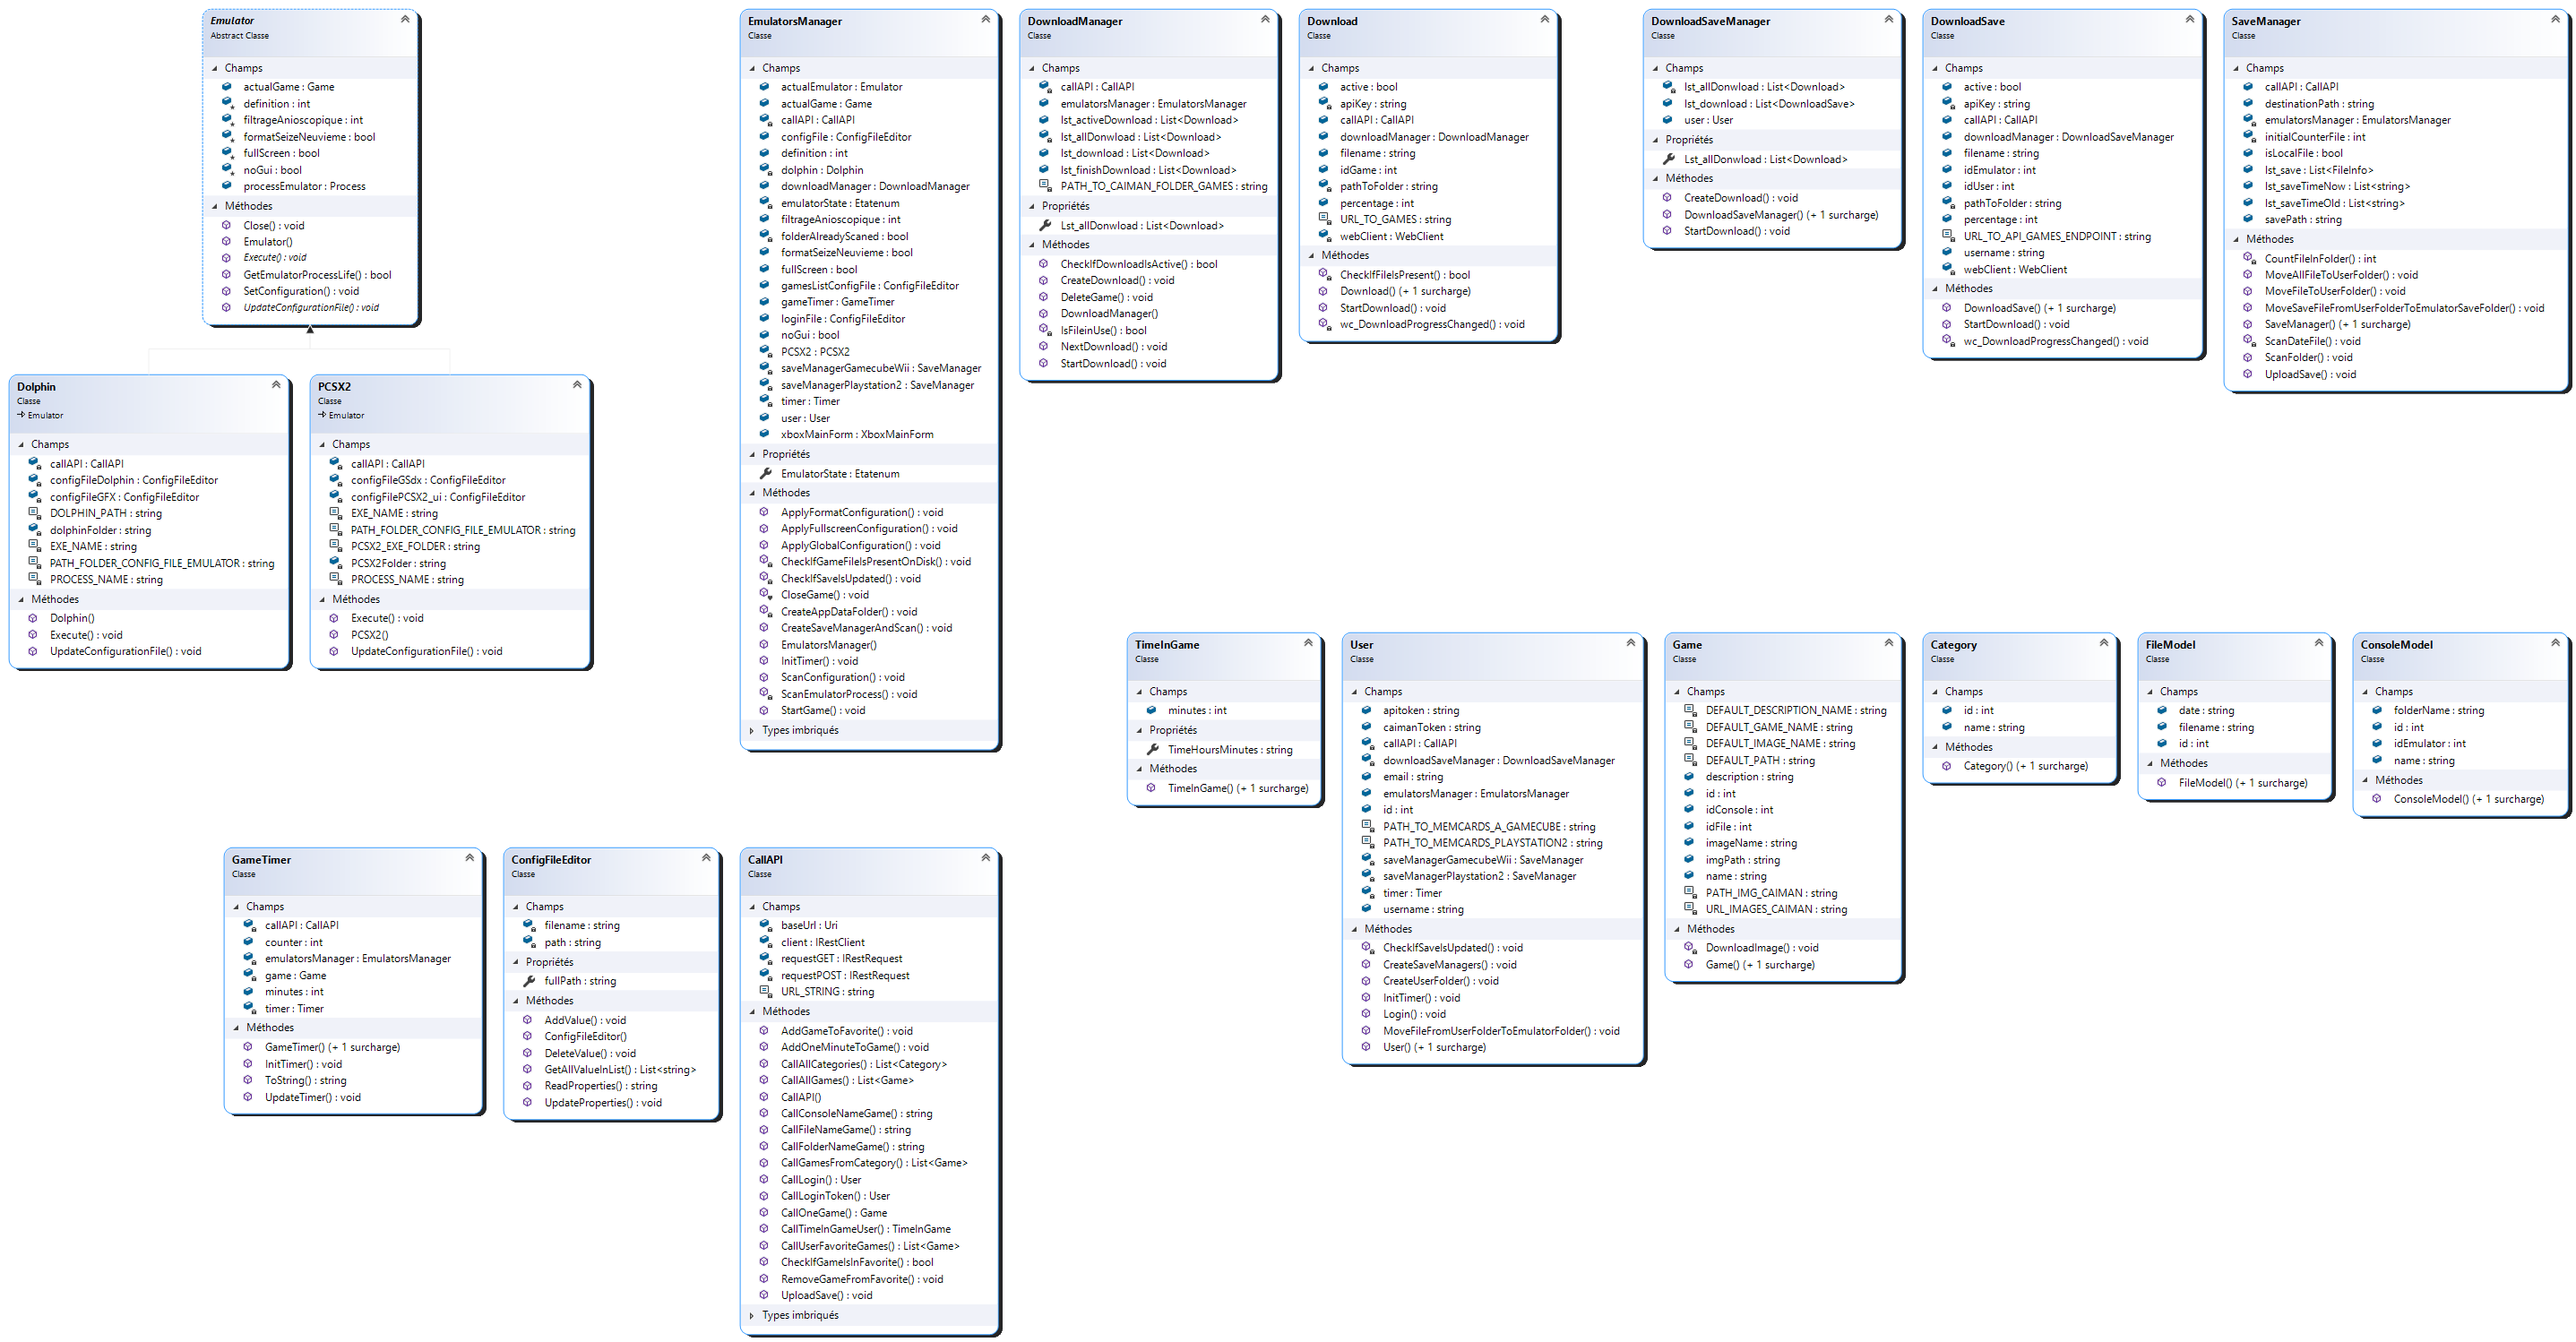Collapse the Emulator class box chevron
This screenshot has height=1342, width=2576.
405,19
